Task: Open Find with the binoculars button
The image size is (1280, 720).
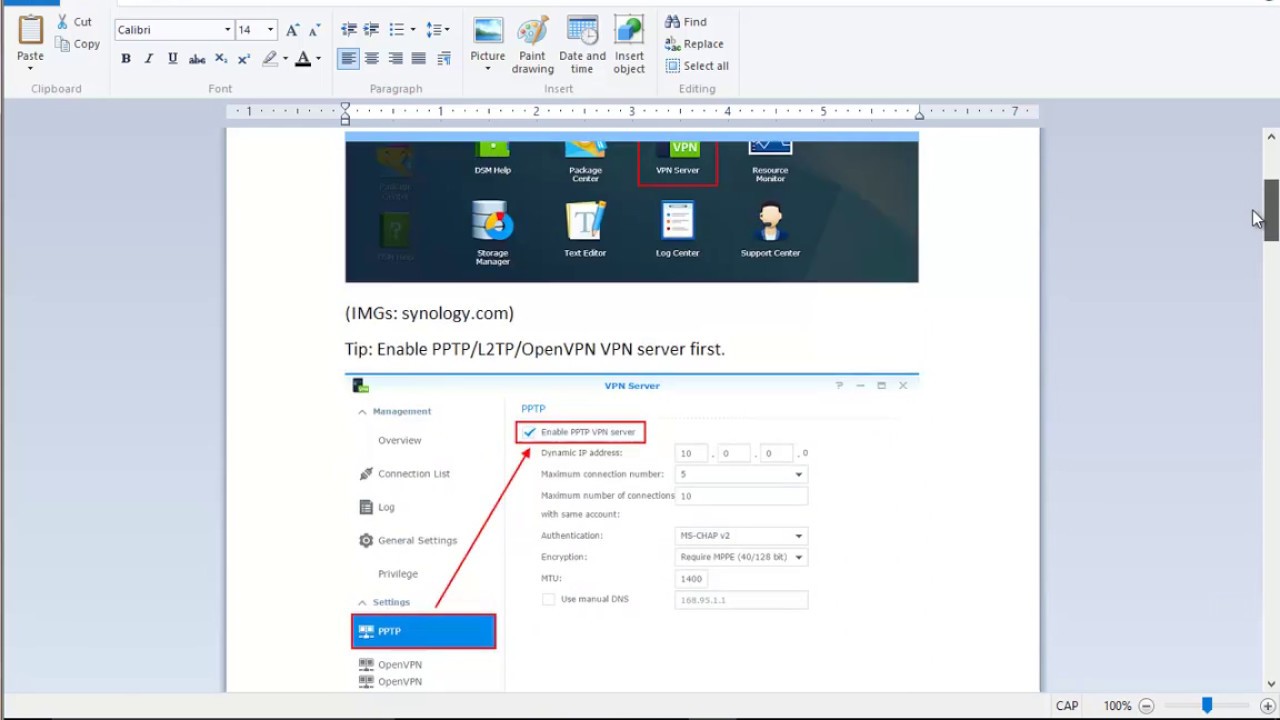Action: 686,22
